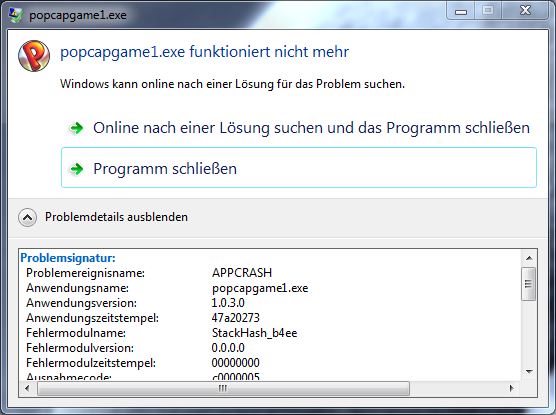Choose 'Programm schließen' option
The image size is (556, 415).
(299, 167)
